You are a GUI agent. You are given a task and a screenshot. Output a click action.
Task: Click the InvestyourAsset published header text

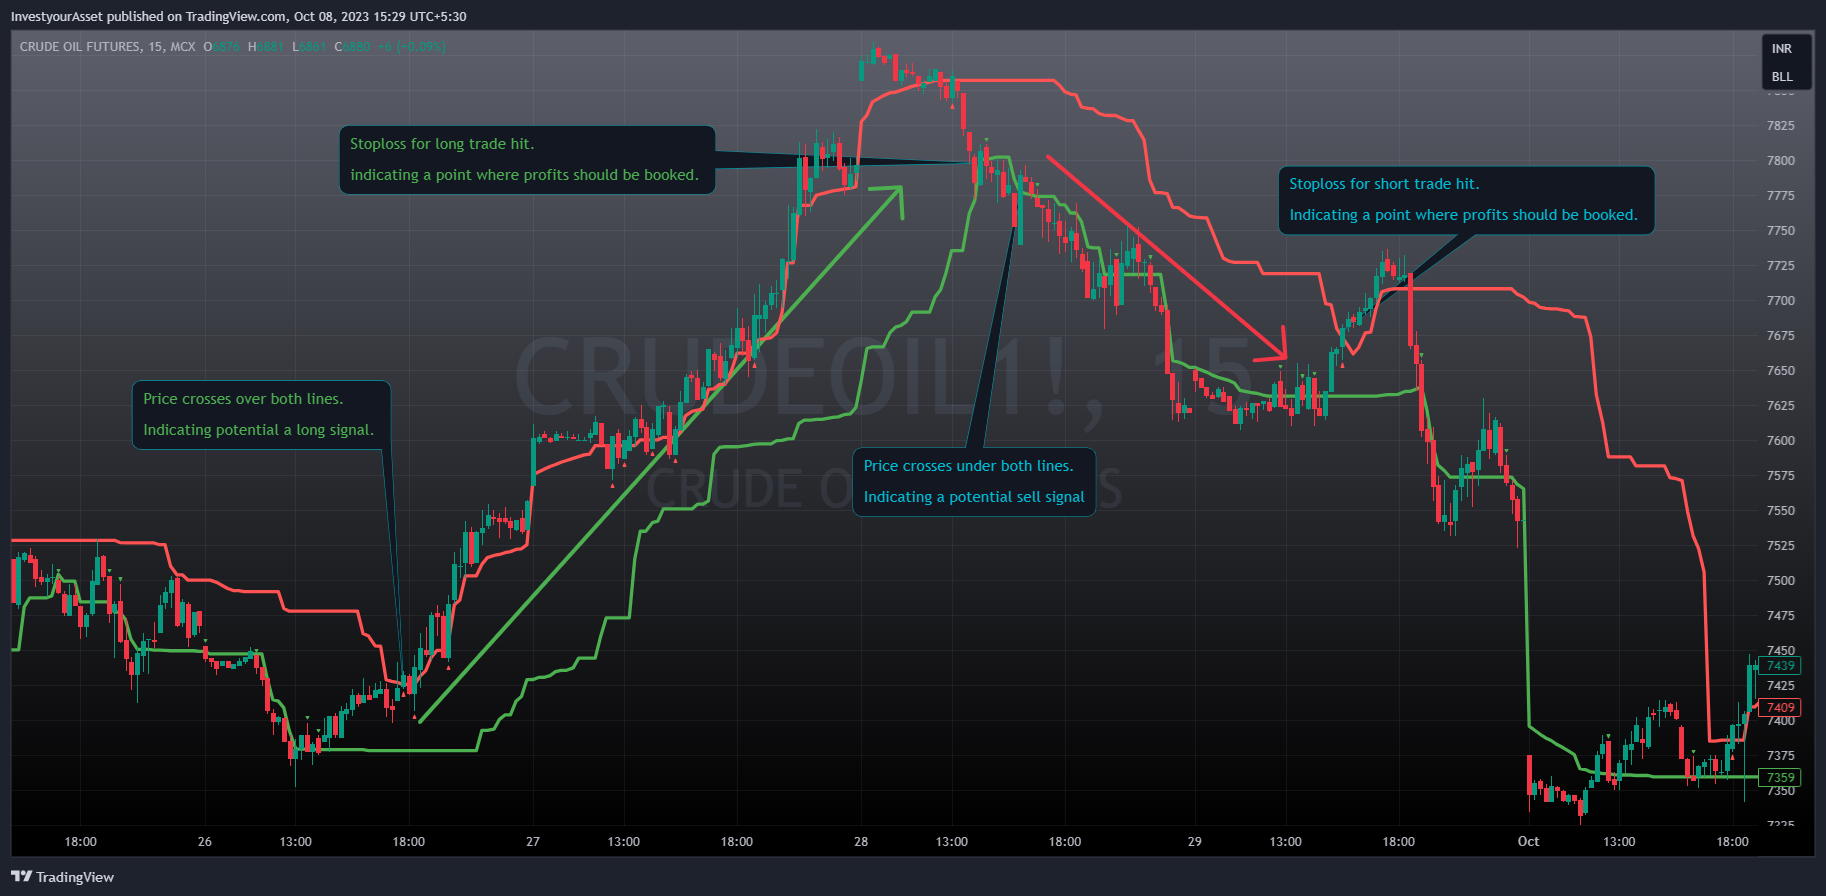click(x=238, y=17)
